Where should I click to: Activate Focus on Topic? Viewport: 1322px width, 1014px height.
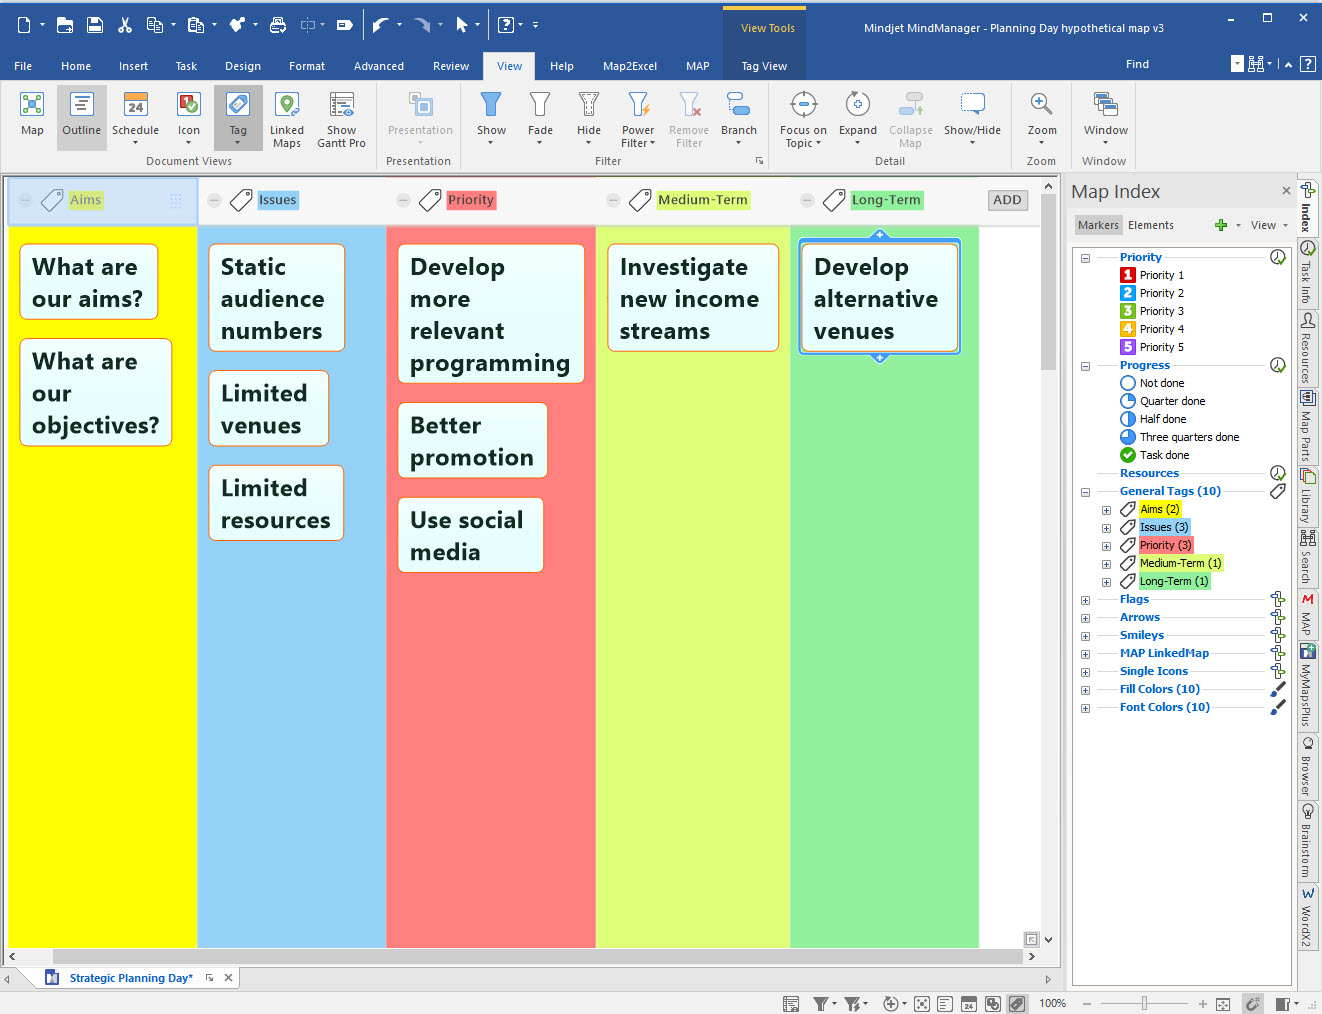802,117
